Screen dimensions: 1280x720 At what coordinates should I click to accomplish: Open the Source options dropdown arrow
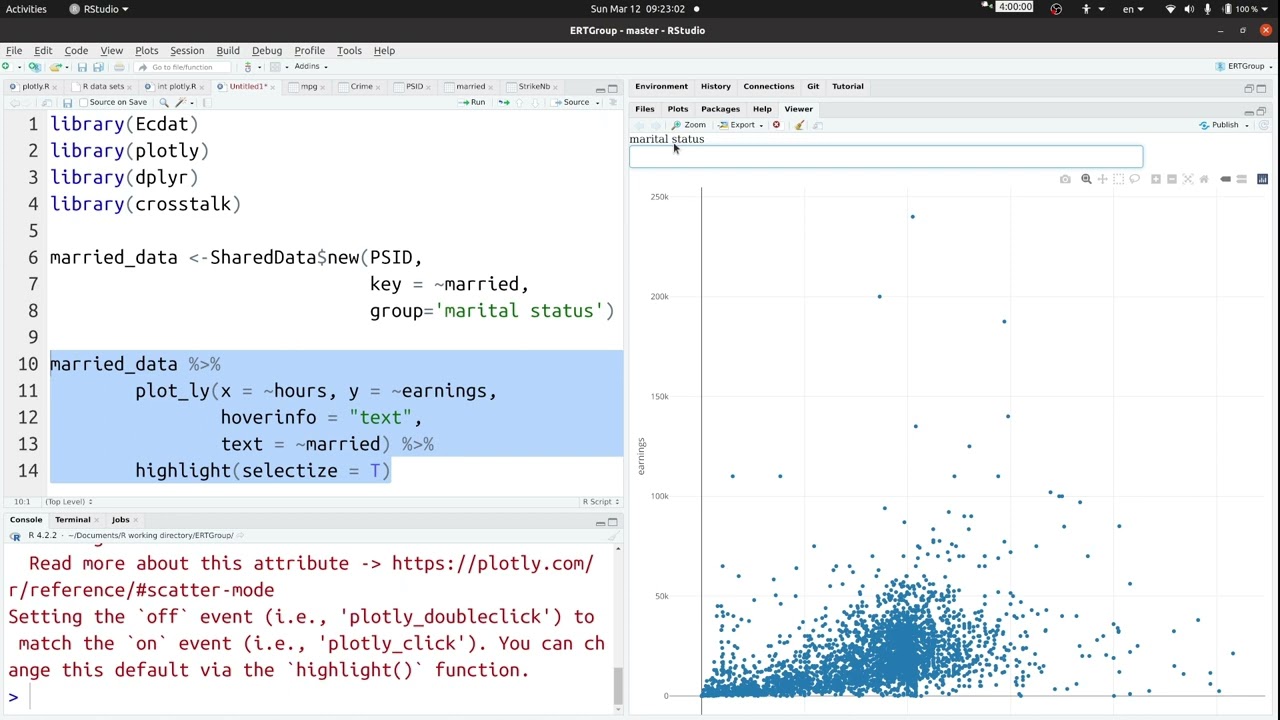click(597, 103)
